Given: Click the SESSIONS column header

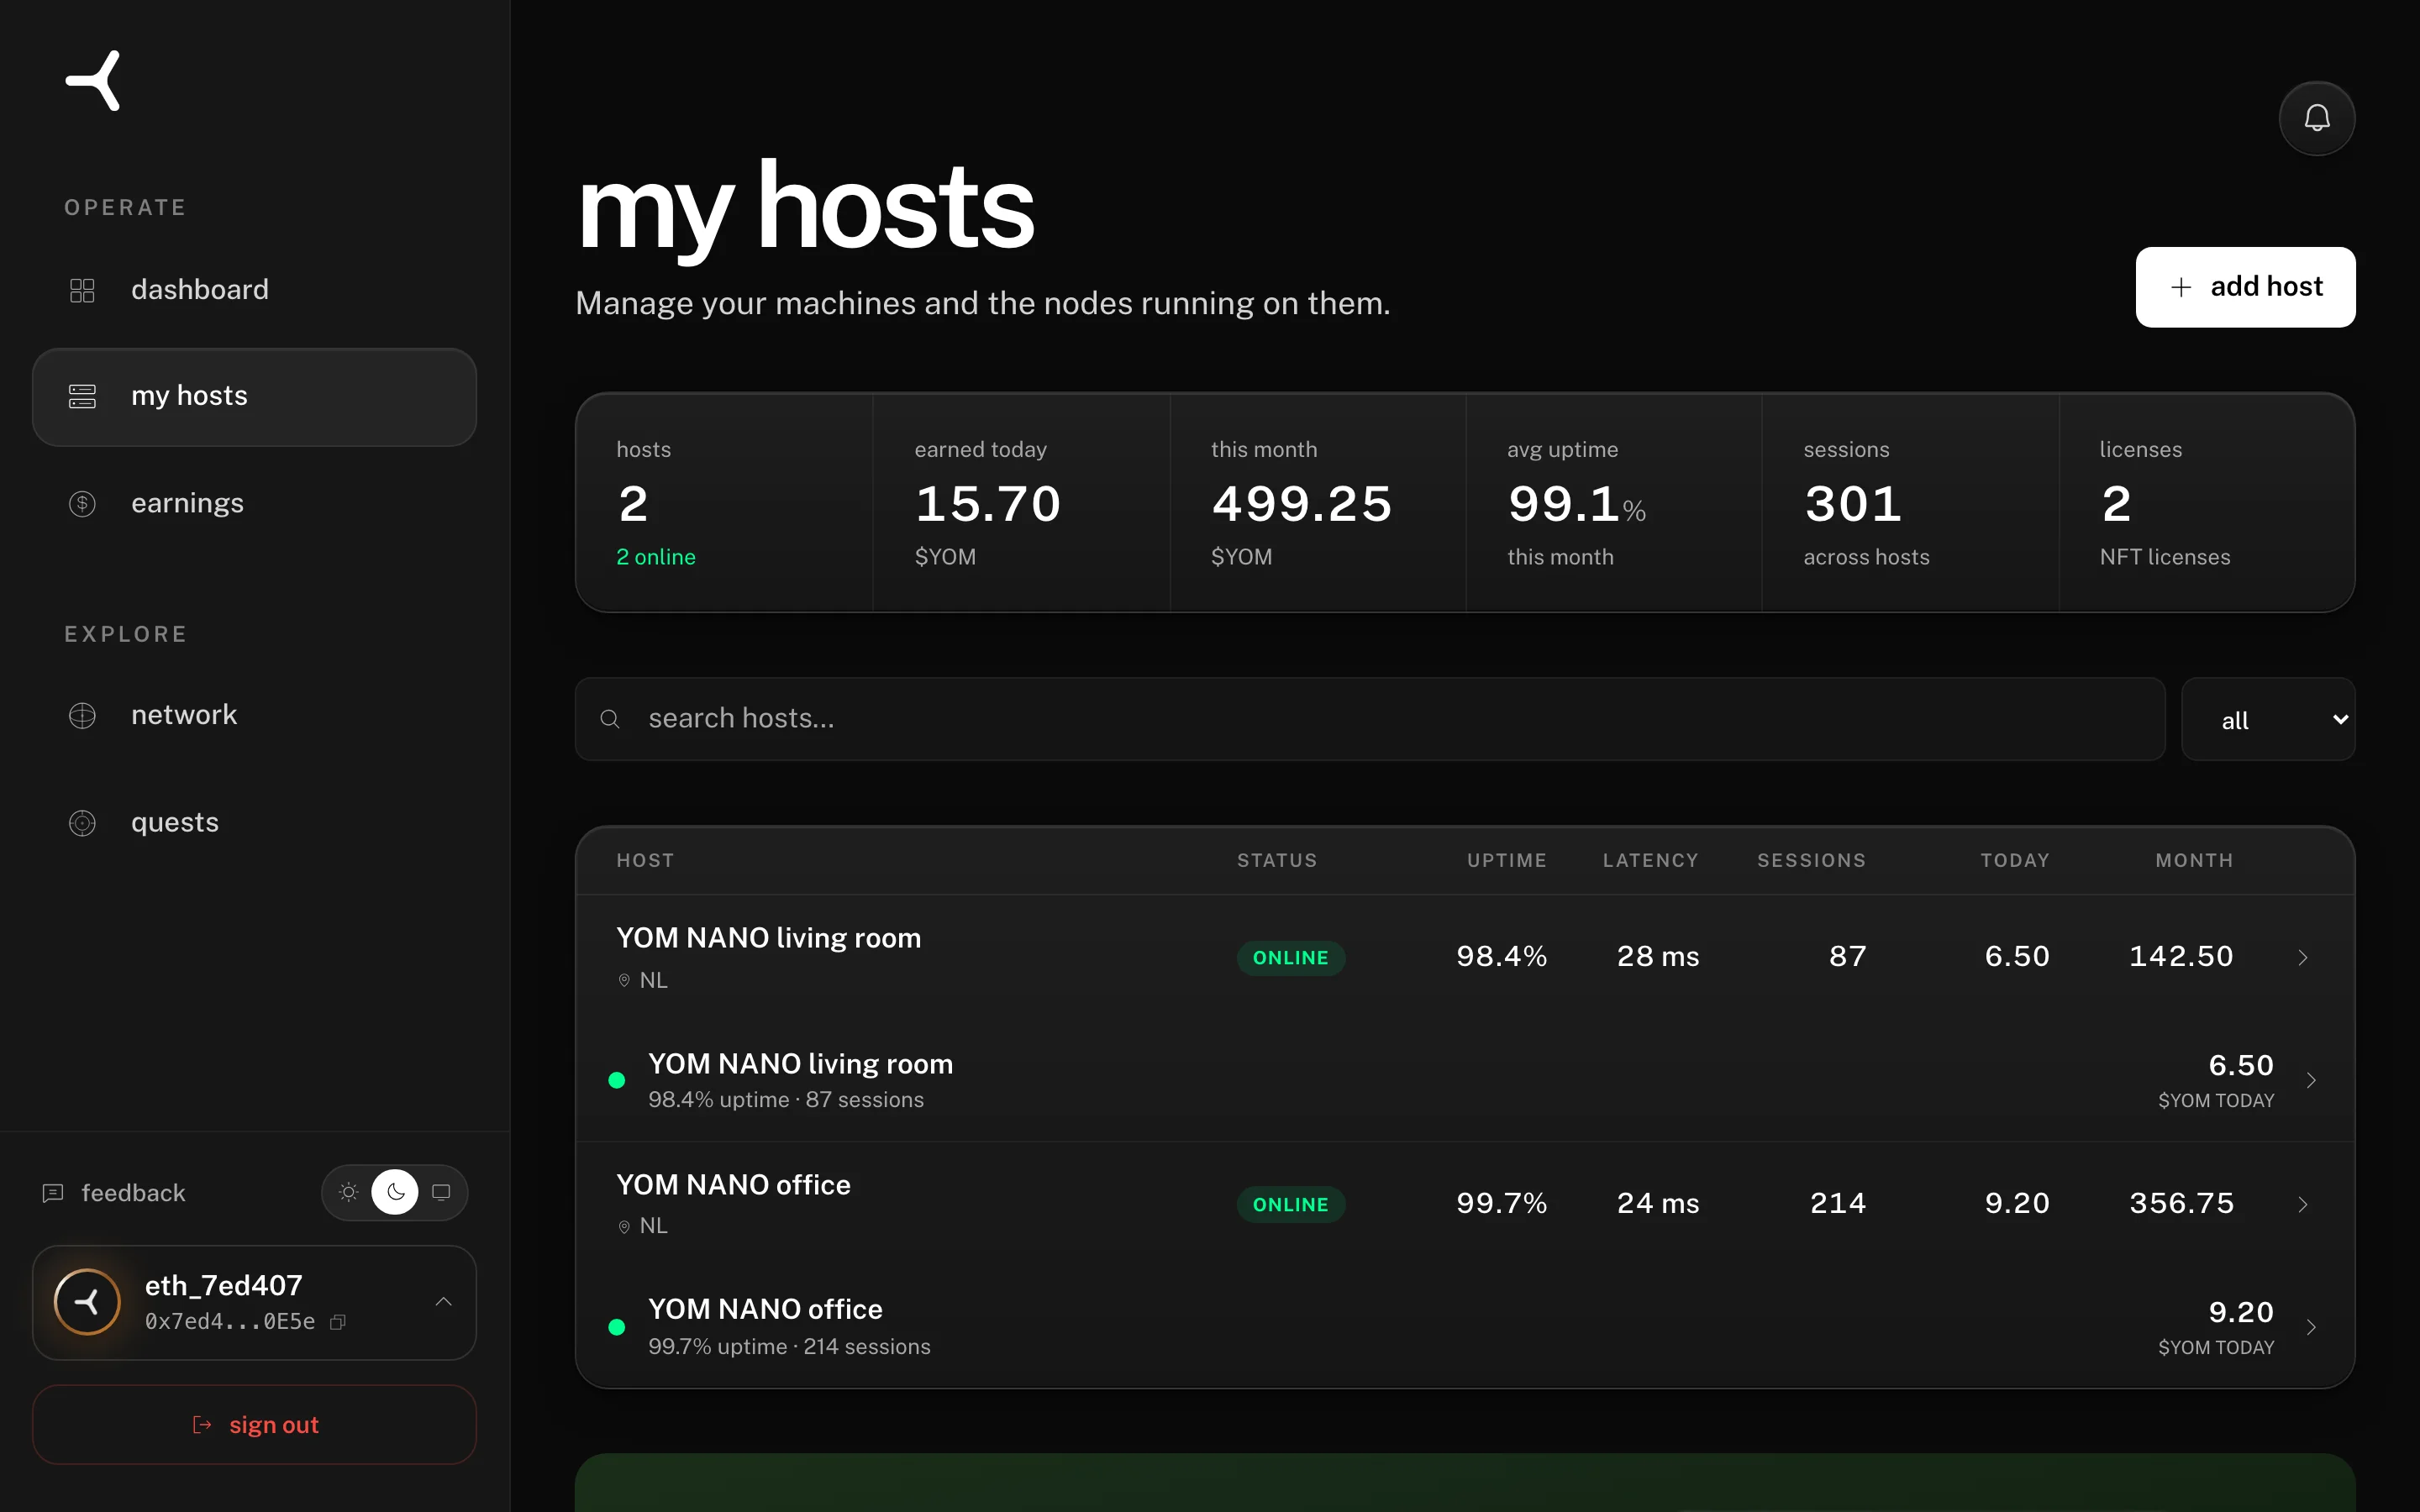Looking at the screenshot, I should click(1812, 860).
